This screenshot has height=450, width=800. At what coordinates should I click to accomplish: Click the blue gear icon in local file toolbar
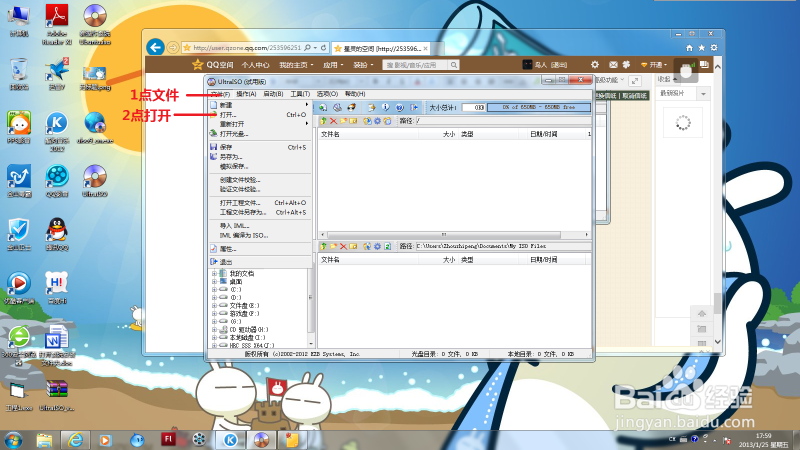[378, 246]
